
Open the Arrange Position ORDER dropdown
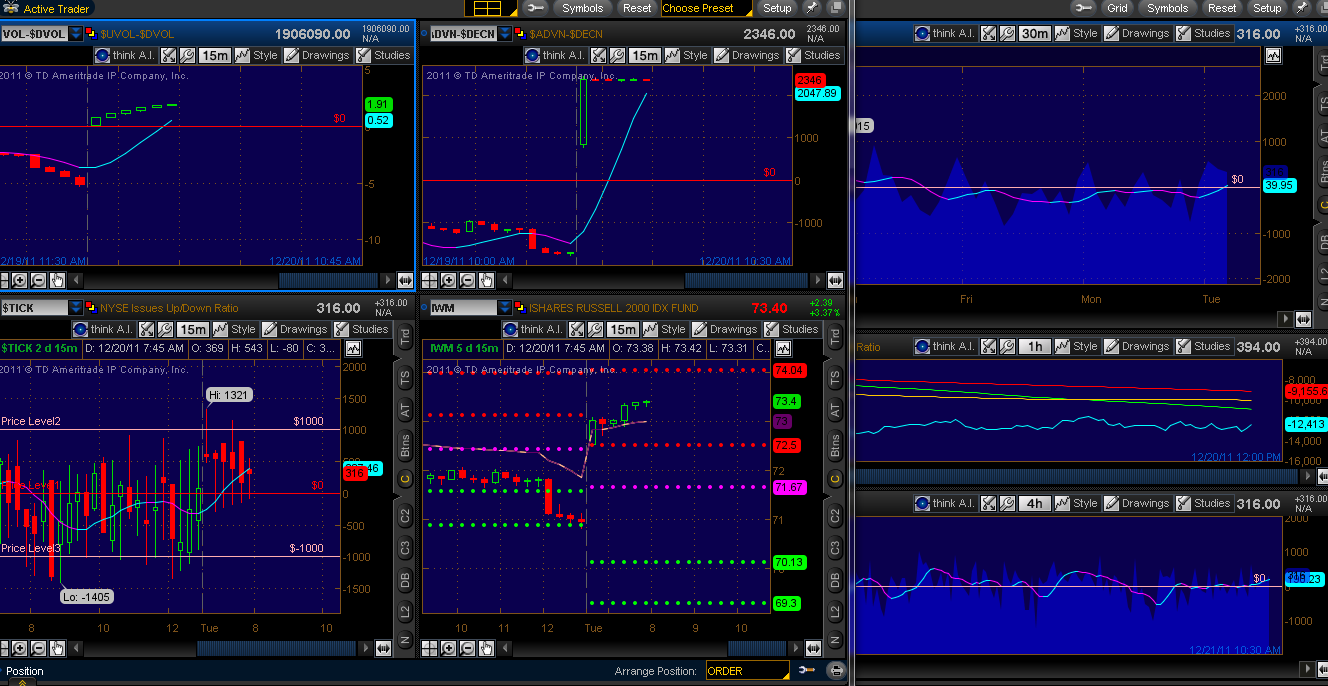746,671
